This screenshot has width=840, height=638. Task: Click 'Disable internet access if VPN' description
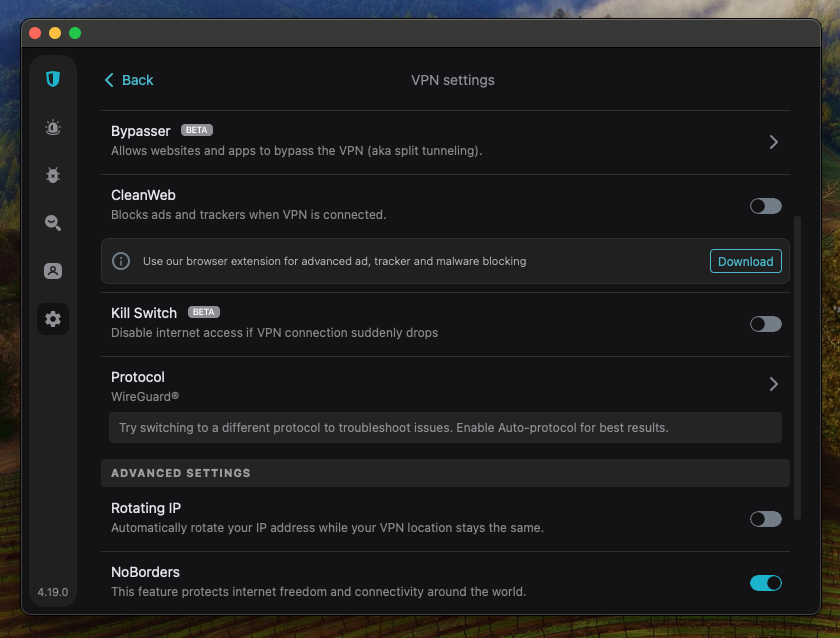pyautogui.click(x=274, y=333)
